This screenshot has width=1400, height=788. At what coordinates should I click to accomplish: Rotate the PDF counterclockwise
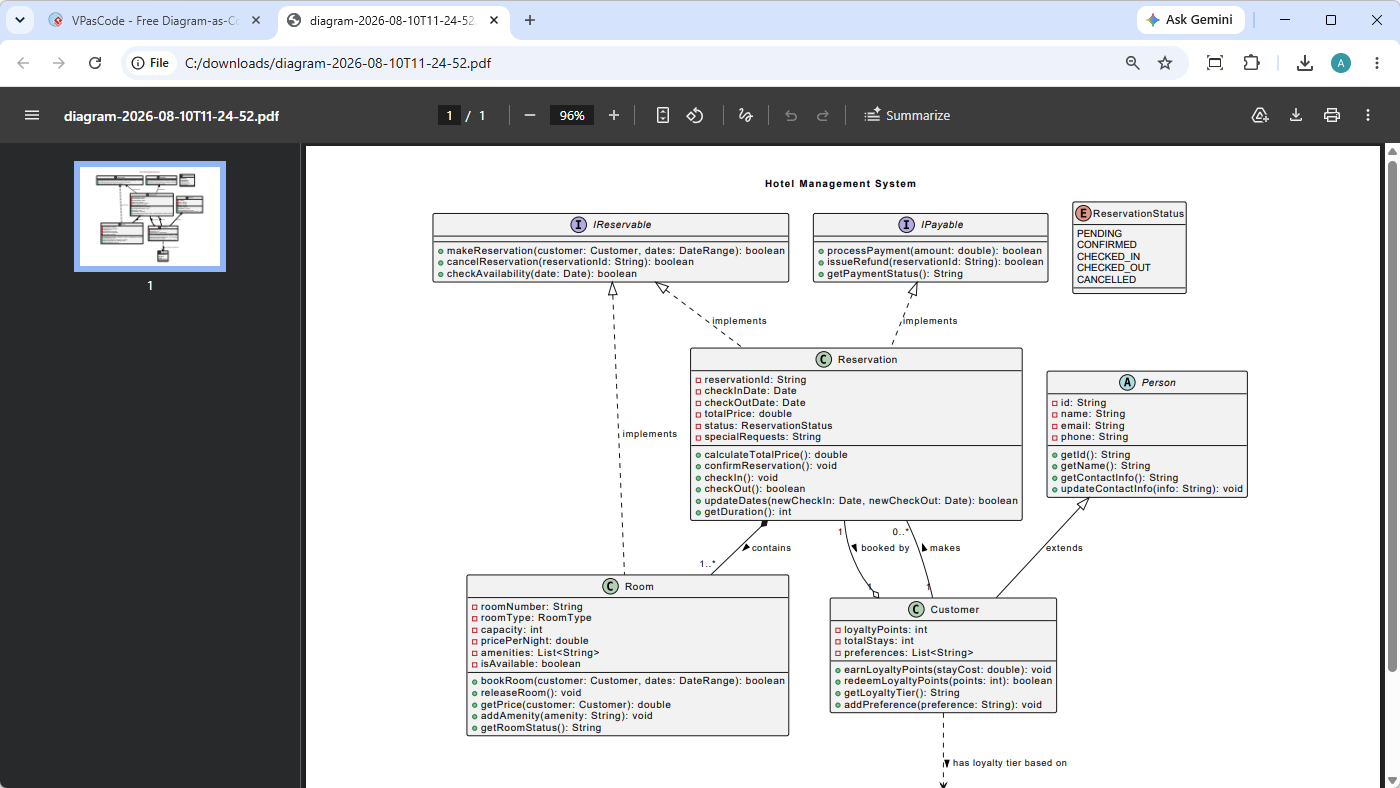pos(695,115)
